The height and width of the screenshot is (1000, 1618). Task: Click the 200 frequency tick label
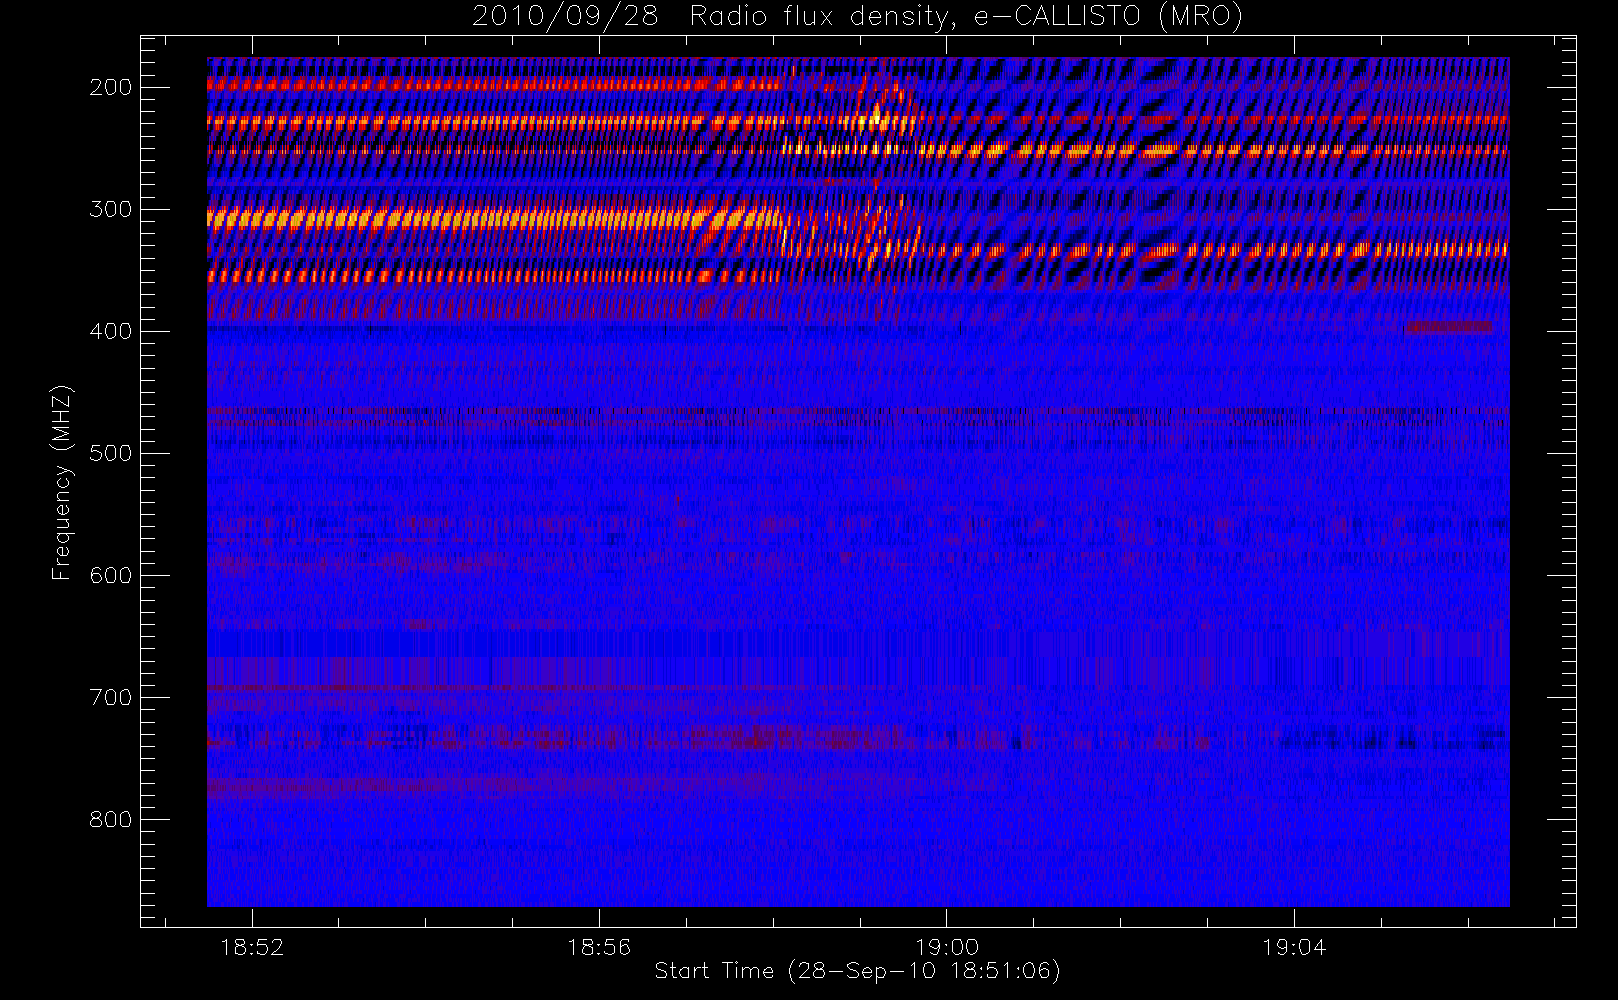111,87
